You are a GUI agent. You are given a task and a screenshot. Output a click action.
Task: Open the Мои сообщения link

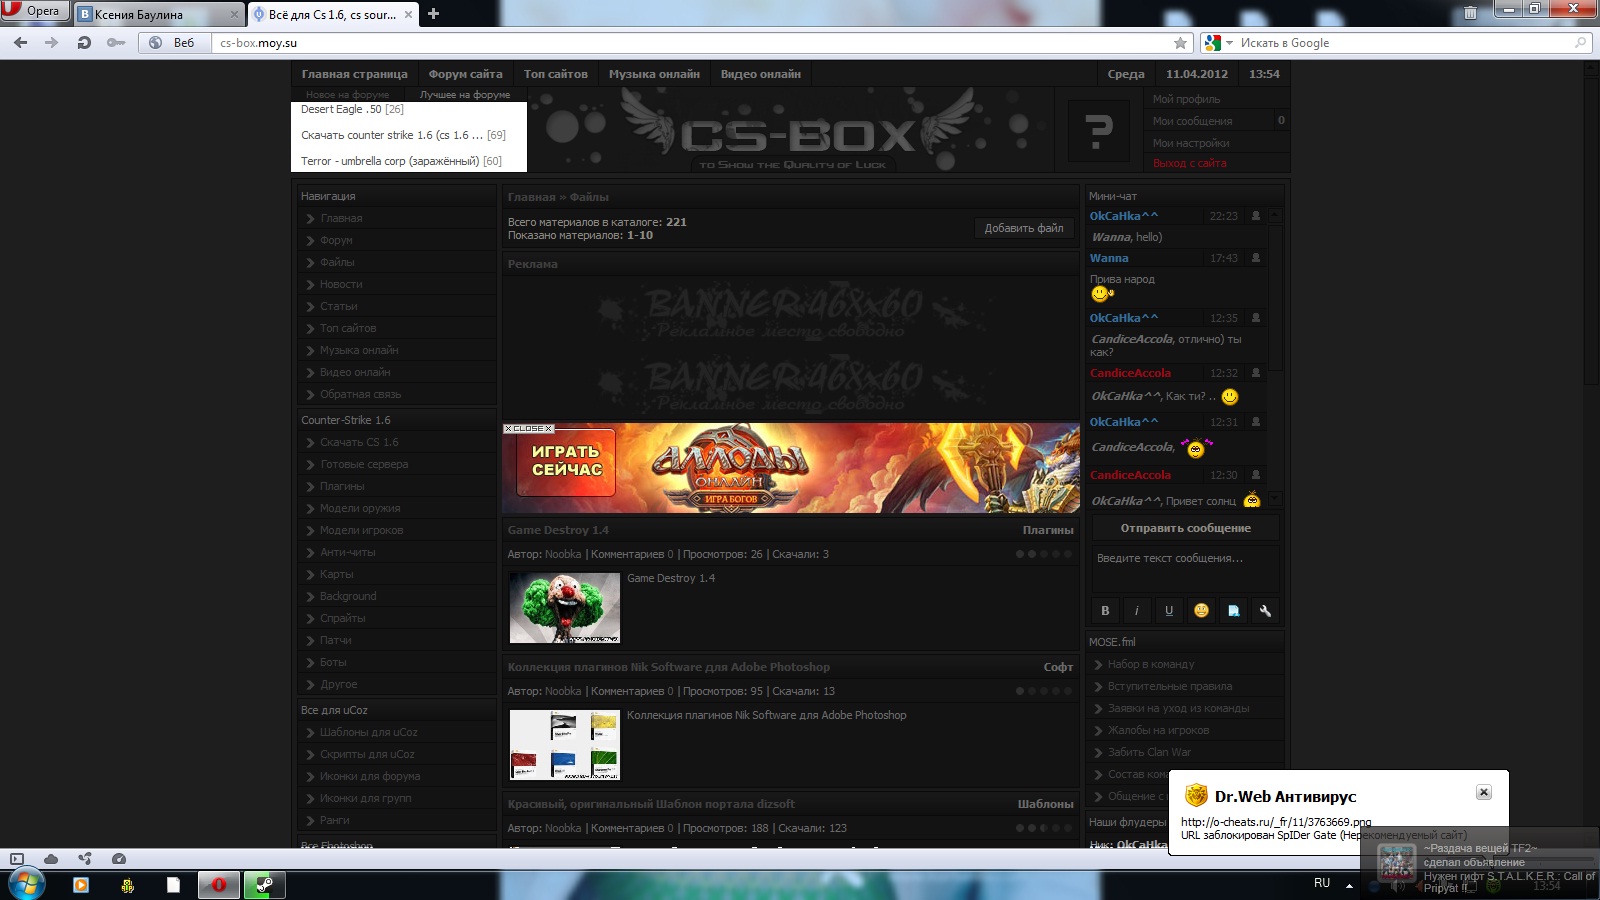click(1192, 121)
